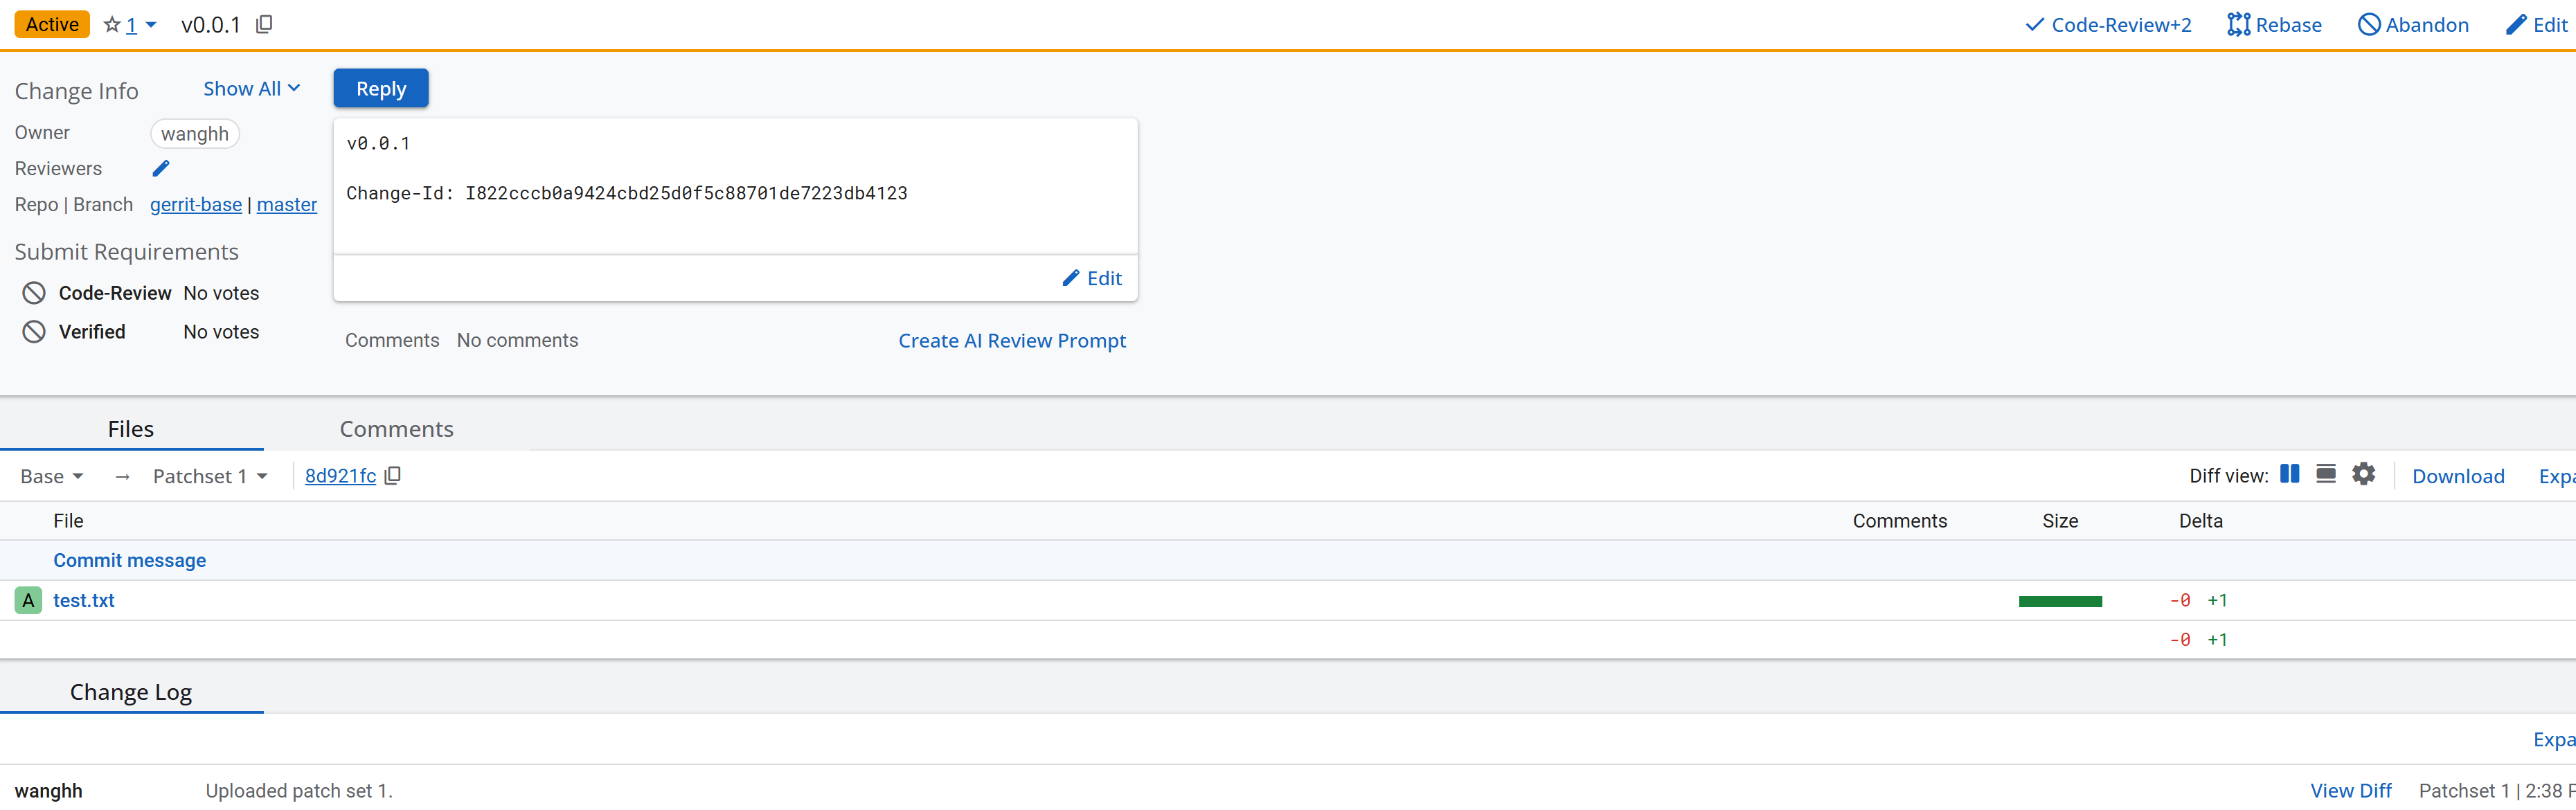Copy change subject v0.0.1 using copy icon
The width and height of the screenshot is (2576, 810).
[264, 25]
